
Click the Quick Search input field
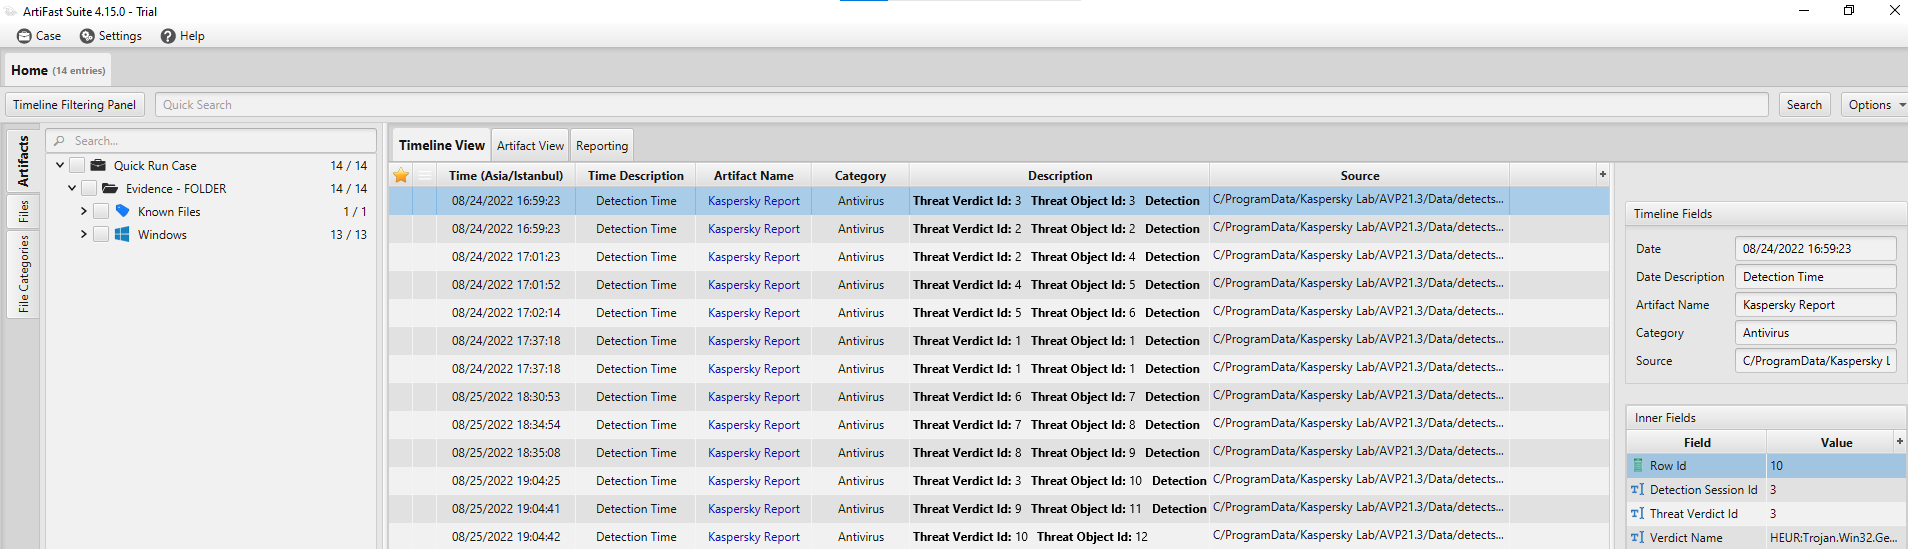[x=961, y=104]
